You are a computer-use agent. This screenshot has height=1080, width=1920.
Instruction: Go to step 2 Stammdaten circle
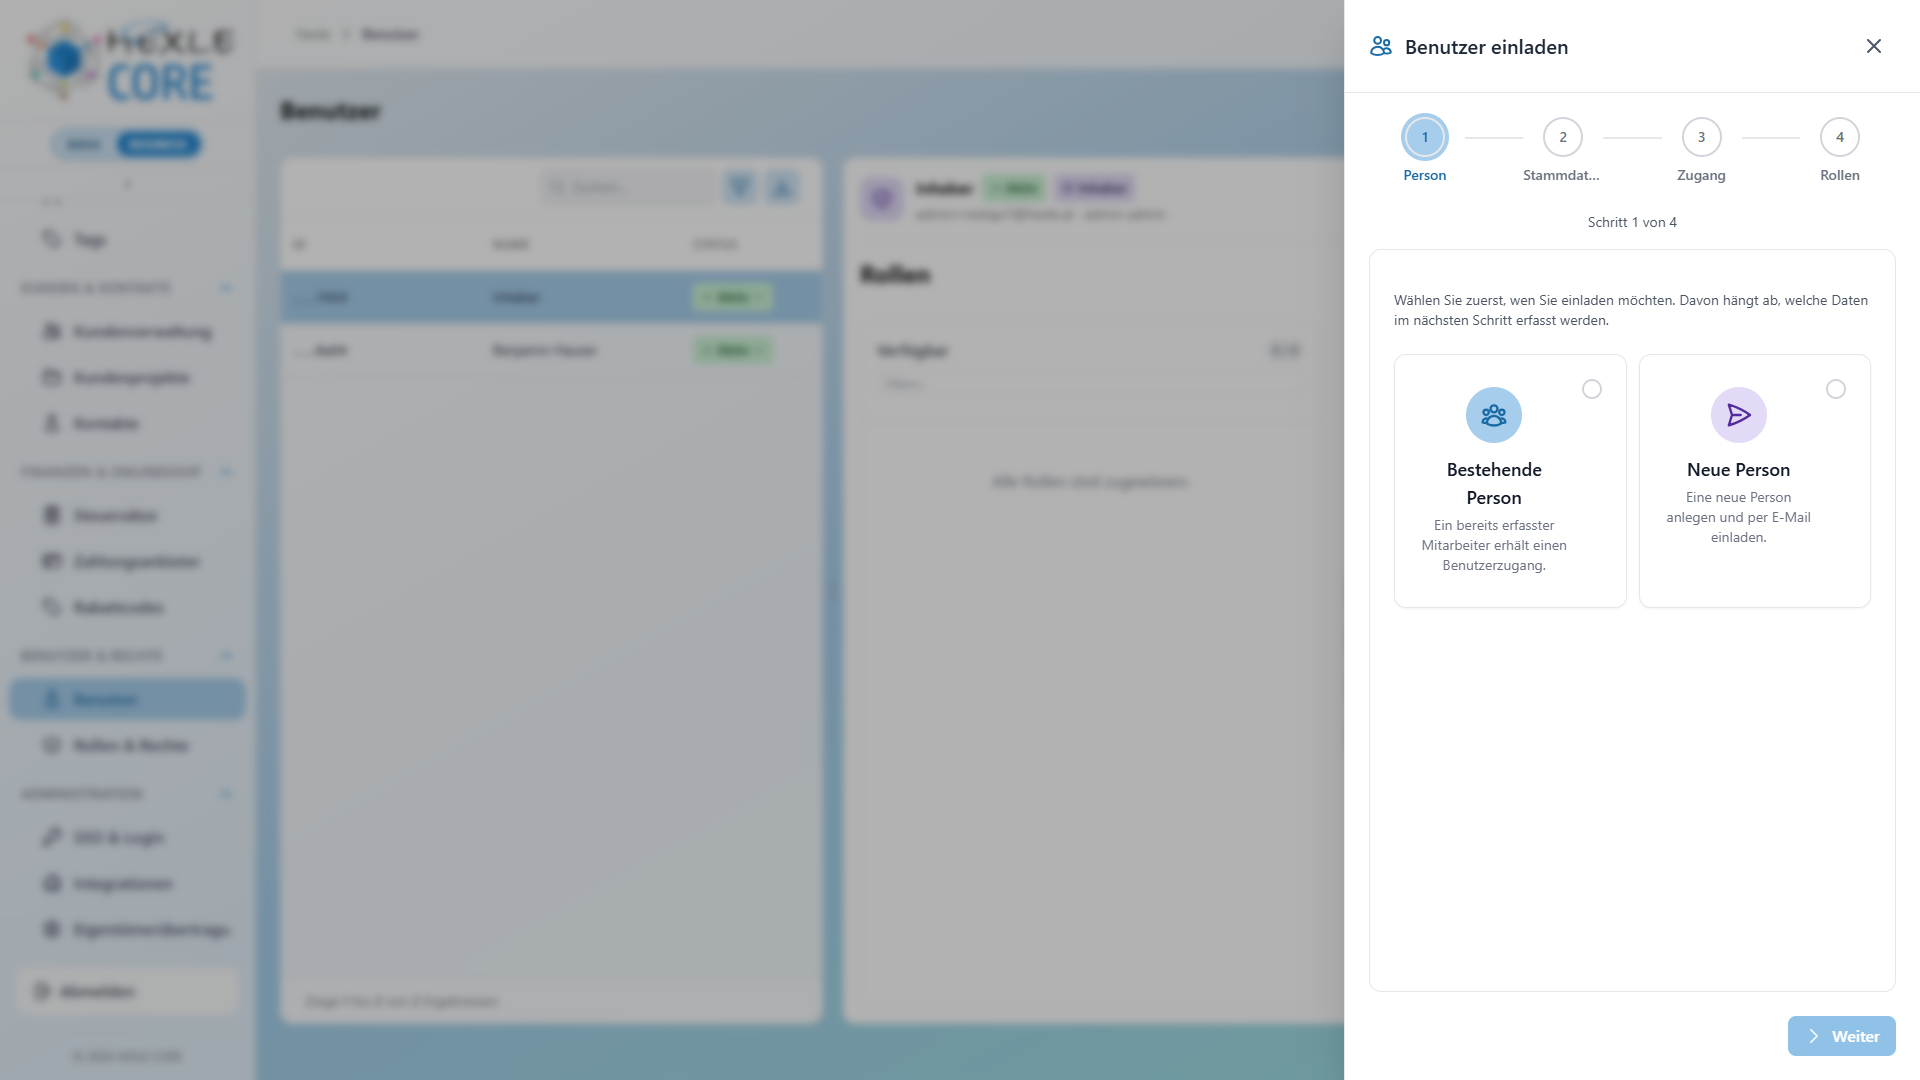(x=1563, y=137)
